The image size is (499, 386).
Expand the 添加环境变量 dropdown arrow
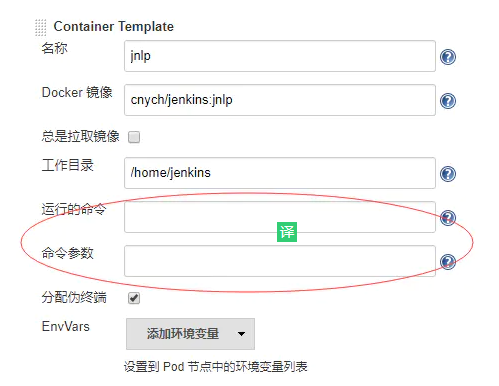(x=241, y=334)
